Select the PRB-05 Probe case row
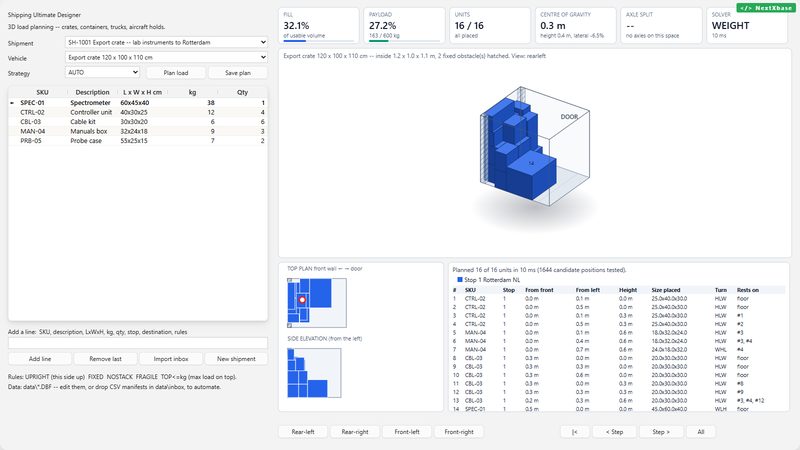800x450 pixels. tap(138, 141)
